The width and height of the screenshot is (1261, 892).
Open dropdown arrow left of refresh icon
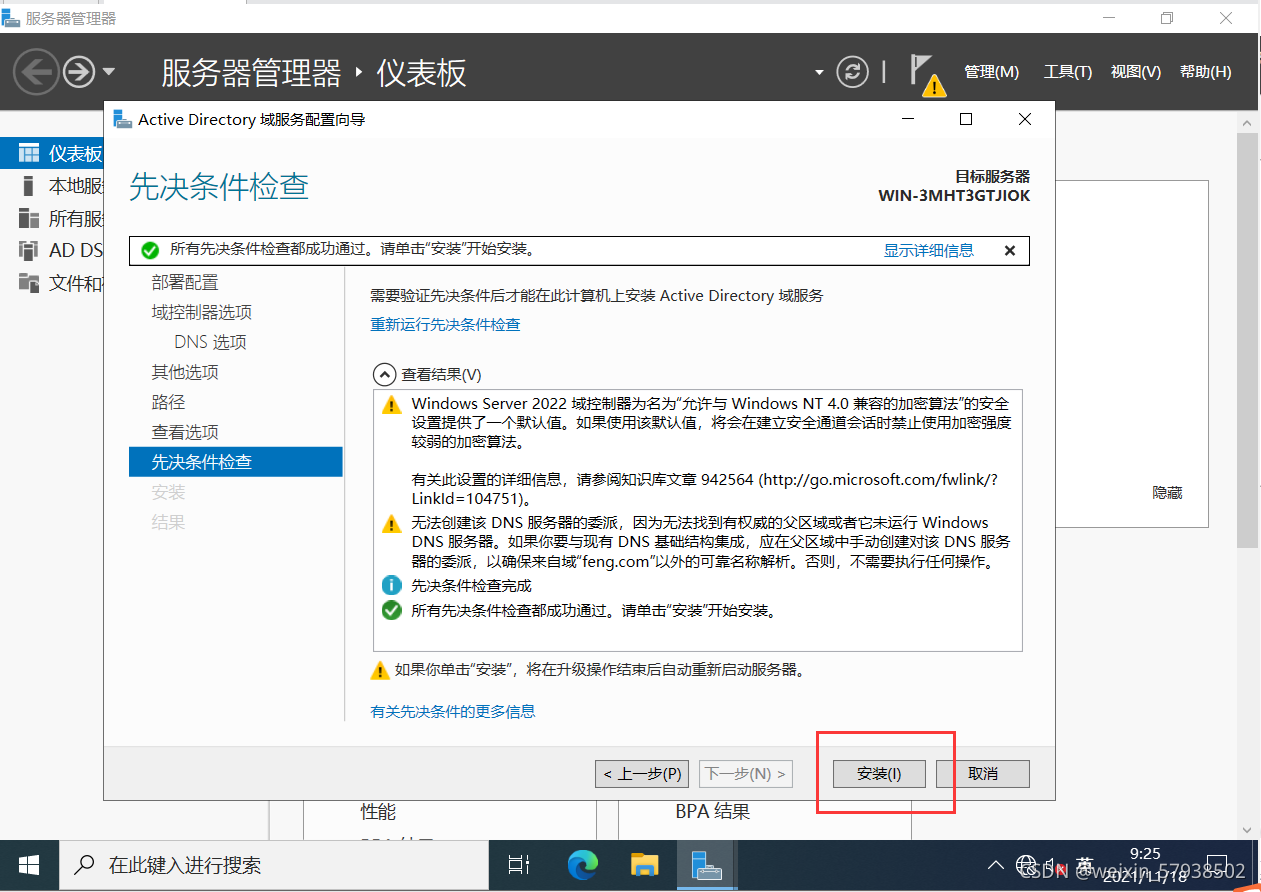pos(819,72)
